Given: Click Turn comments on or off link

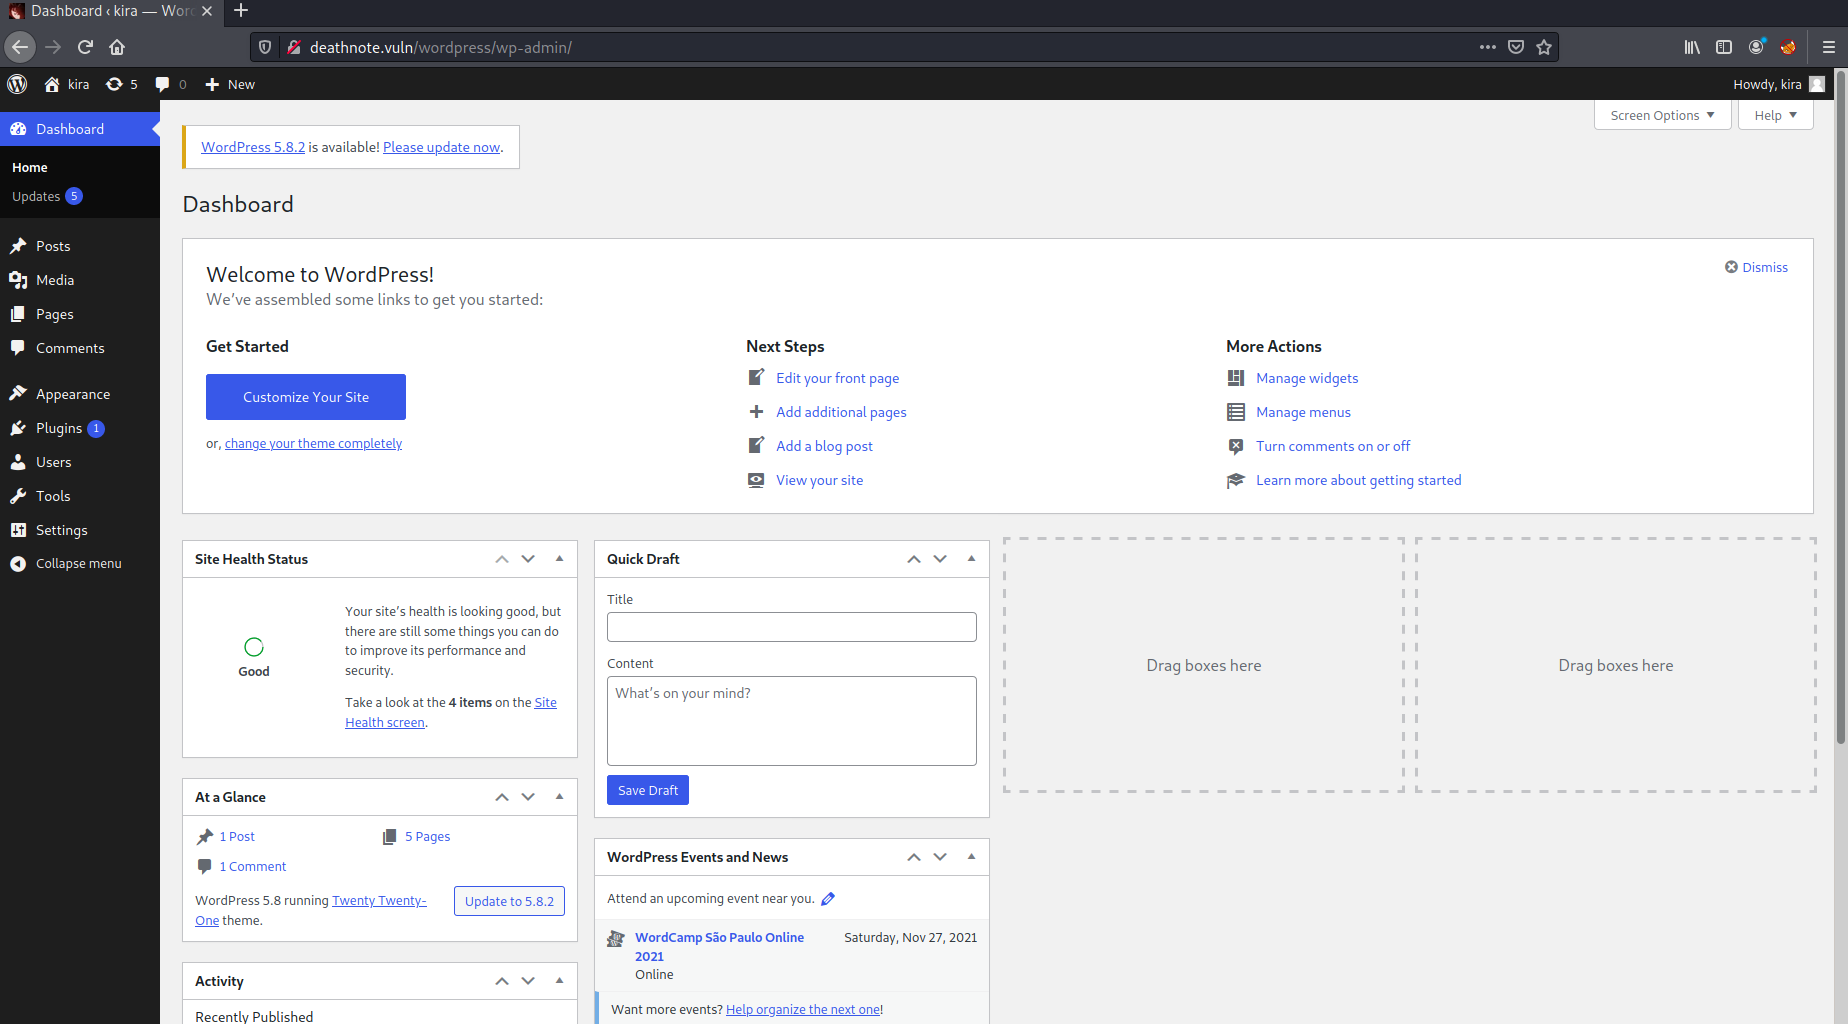Looking at the screenshot, I should (x=1333, y=446).
